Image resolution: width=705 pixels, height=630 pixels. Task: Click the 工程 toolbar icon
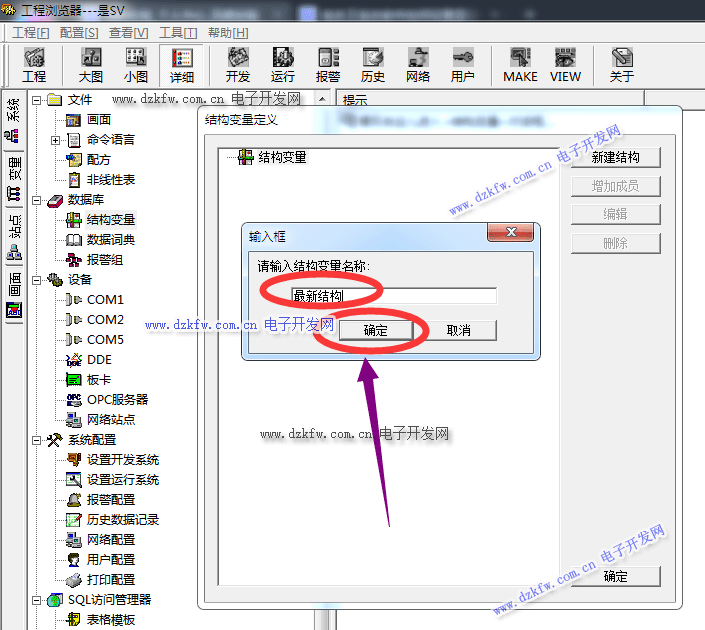34,64
